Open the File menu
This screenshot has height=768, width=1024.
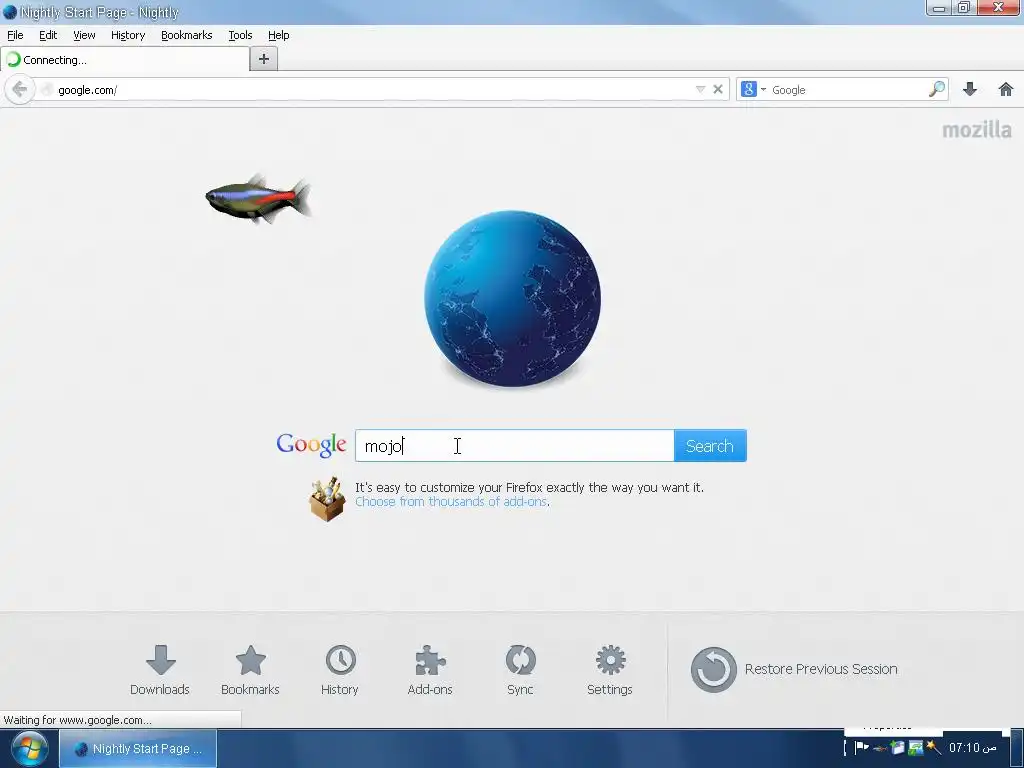click(15, 35)
